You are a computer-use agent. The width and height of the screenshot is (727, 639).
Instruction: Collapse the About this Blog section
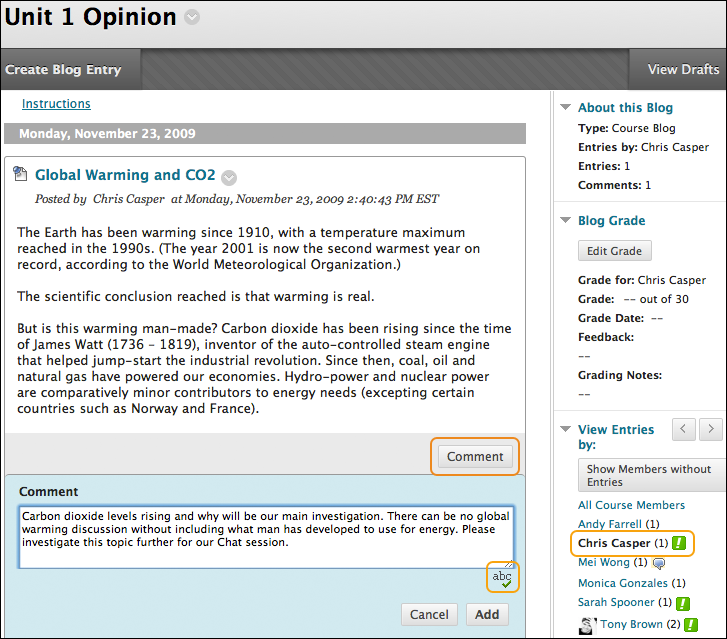pos(565,108)
